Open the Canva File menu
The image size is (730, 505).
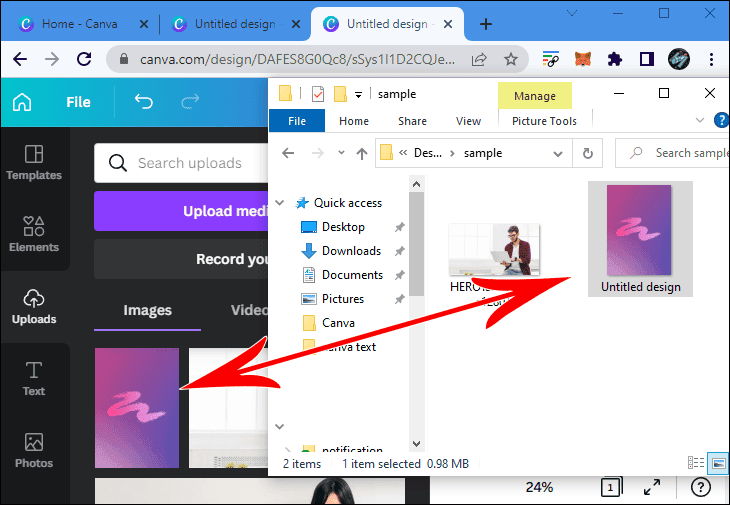[x=78, y=102]
